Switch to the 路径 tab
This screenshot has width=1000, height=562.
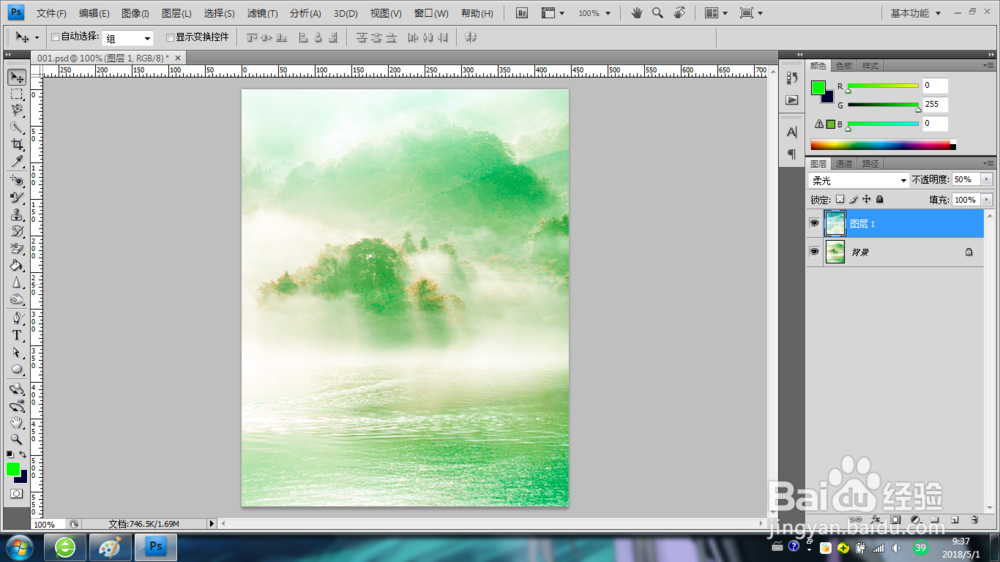coord(870,164)
